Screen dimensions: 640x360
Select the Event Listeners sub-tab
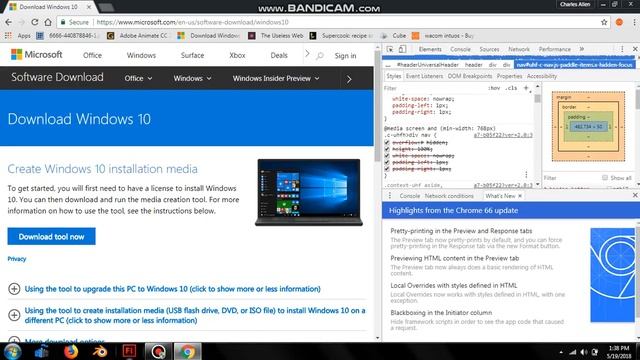[424, 76]
